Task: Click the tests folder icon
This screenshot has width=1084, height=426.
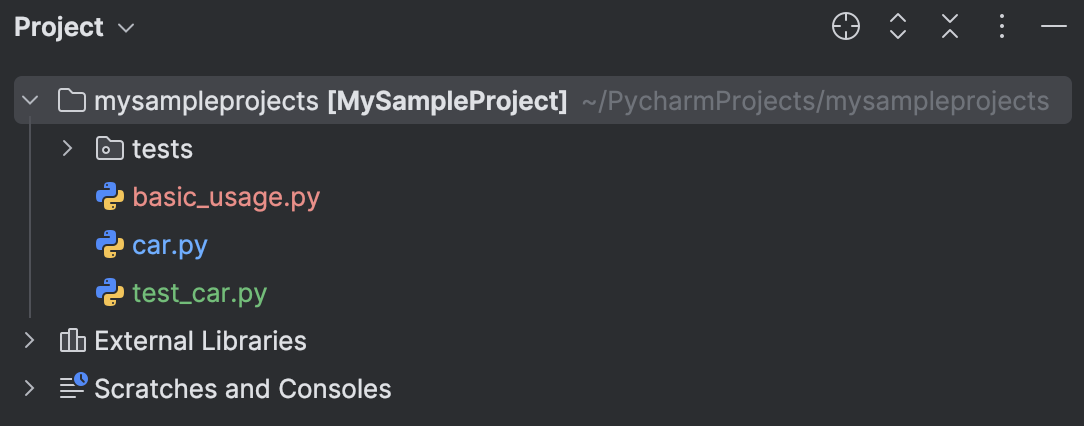Action: pos(109,150)
